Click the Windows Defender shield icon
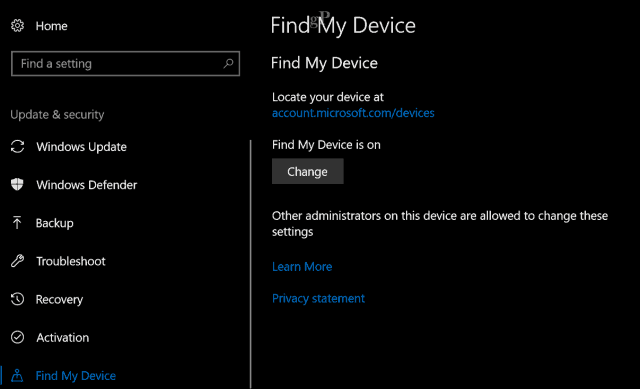The height and width of the screenshot is (389, 640). click(x=17, y=184)
